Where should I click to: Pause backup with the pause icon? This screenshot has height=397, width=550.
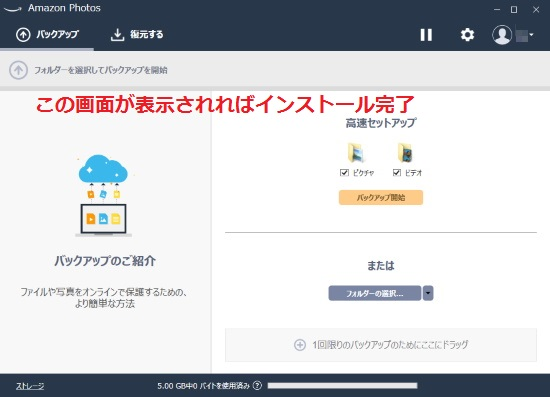pyautogui.click(x=426, y=35)
